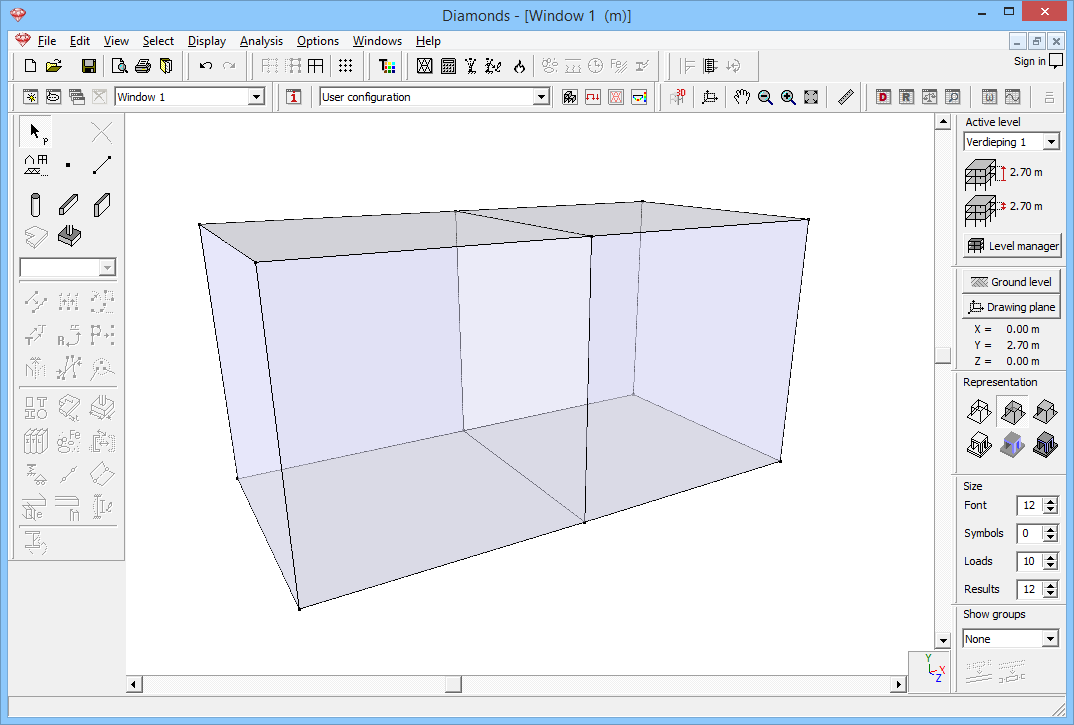The image size is (1074, 725).
Task: Expand the Show groups None dropdown
Action: [x=1050, y=639]
